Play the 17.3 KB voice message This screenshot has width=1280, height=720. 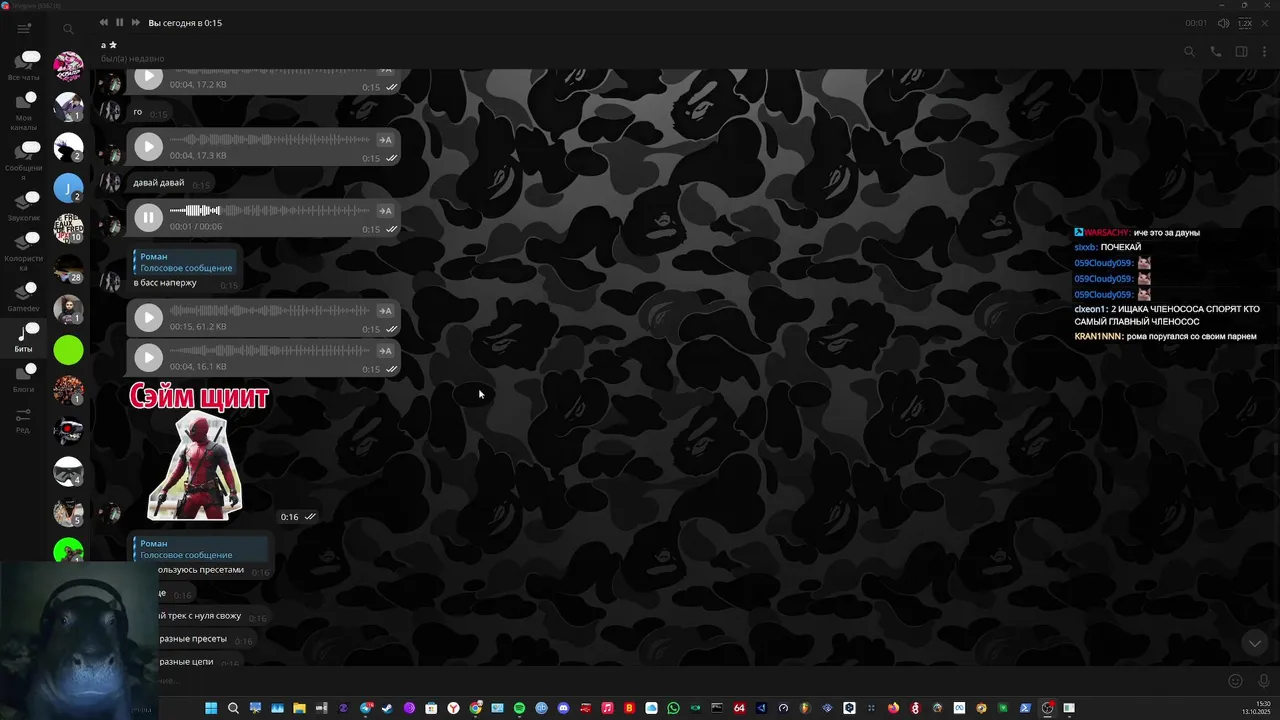click(148, 147)
